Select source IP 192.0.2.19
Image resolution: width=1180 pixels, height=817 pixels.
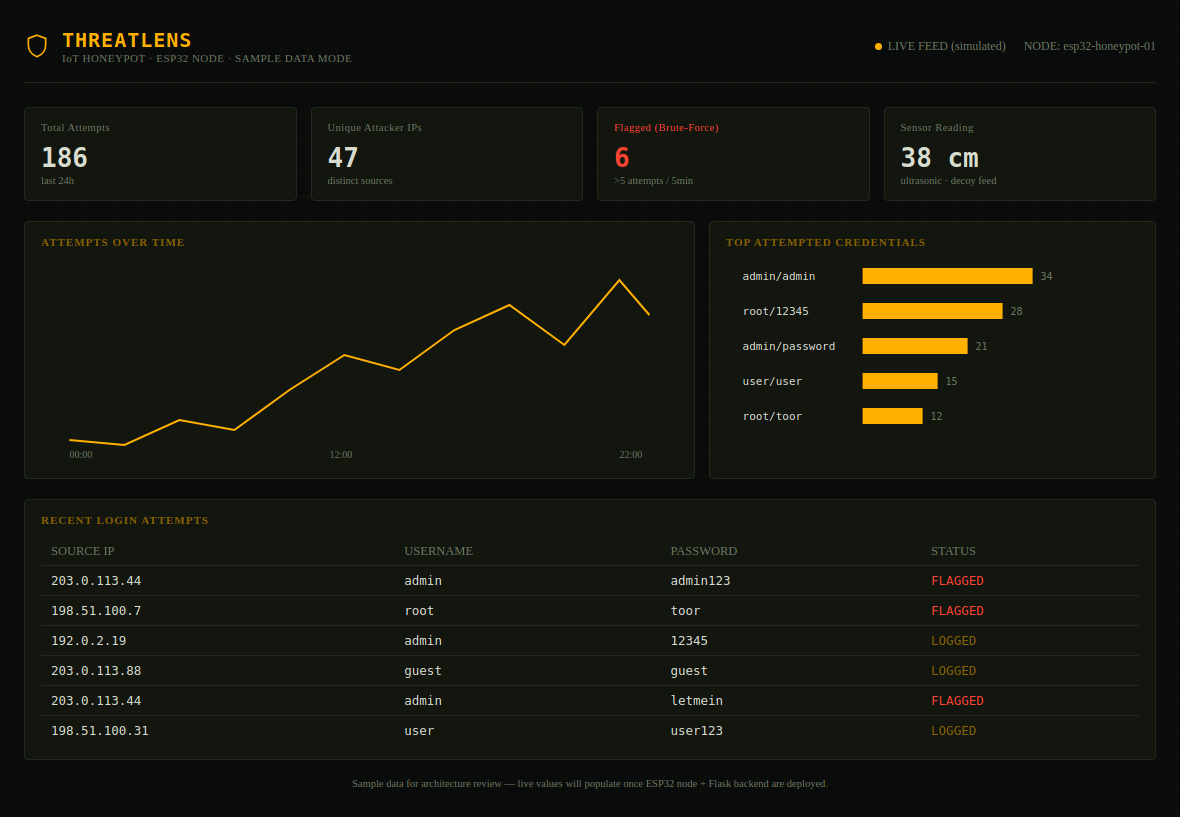[89, 641]
